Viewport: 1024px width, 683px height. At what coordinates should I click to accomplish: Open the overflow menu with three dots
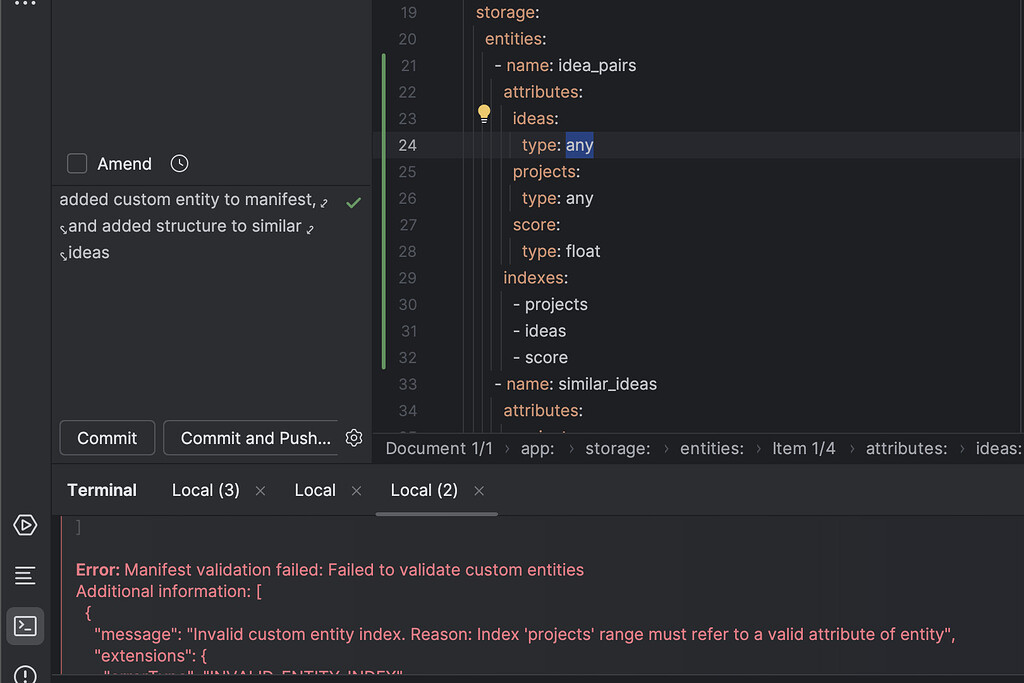pos(25,5)
